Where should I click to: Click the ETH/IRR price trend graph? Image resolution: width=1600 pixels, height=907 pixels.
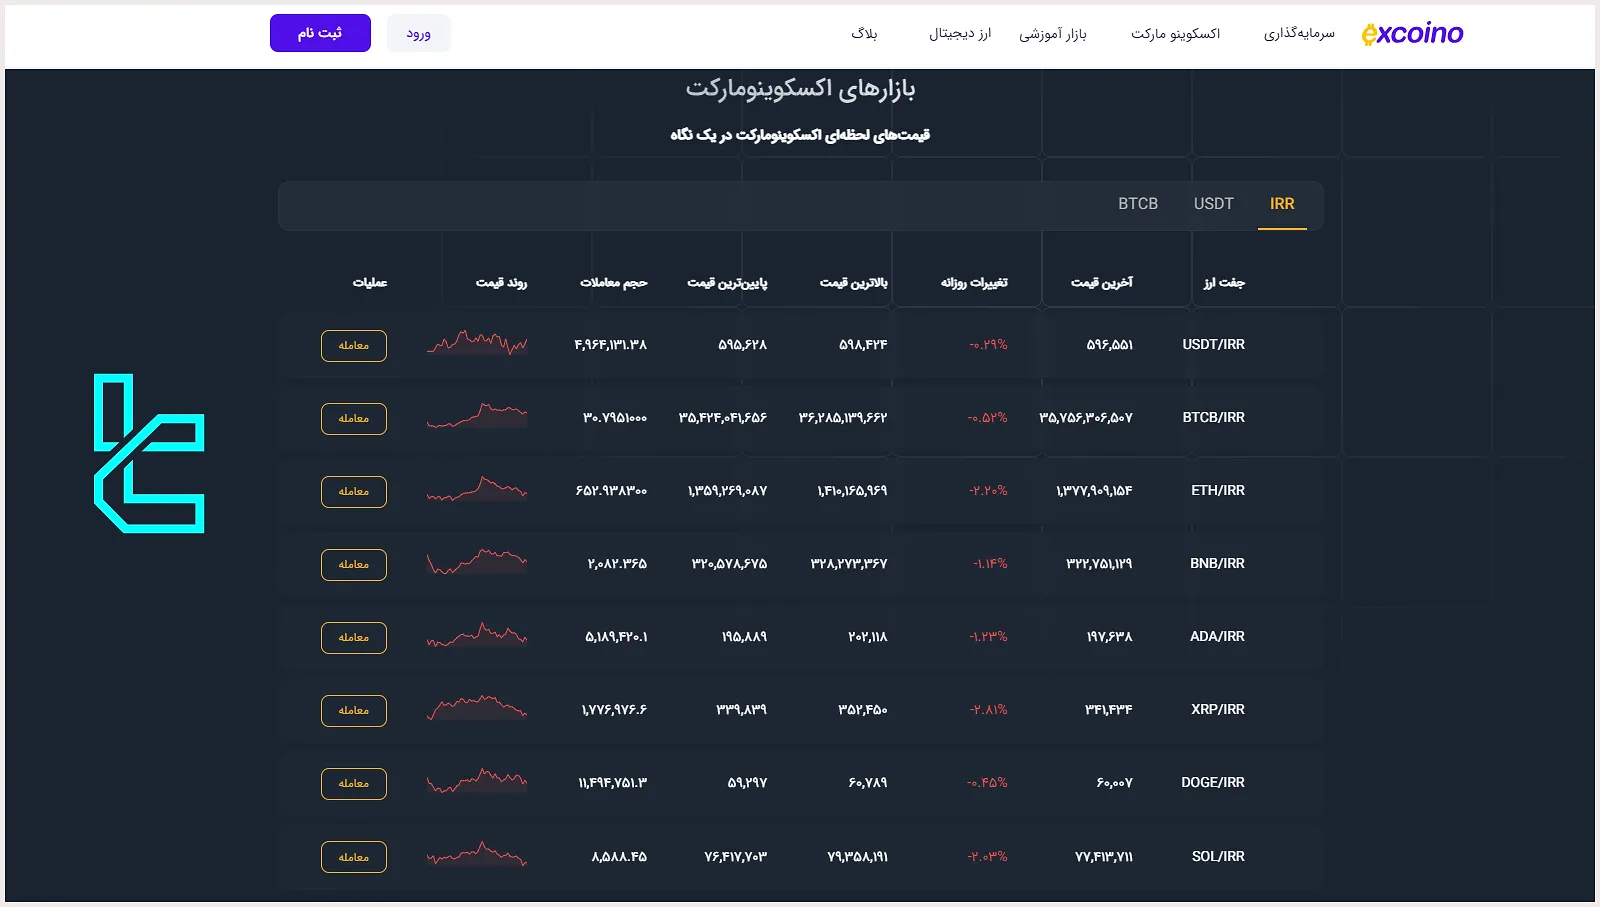[477, 491]
